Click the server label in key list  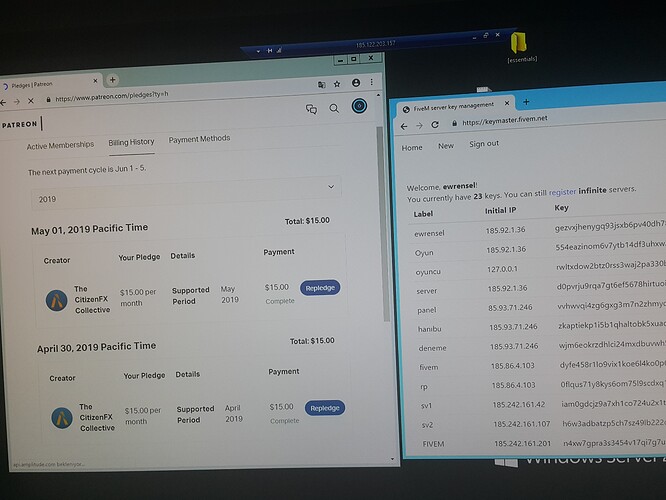pyautogui.click(x=427, y=291)
